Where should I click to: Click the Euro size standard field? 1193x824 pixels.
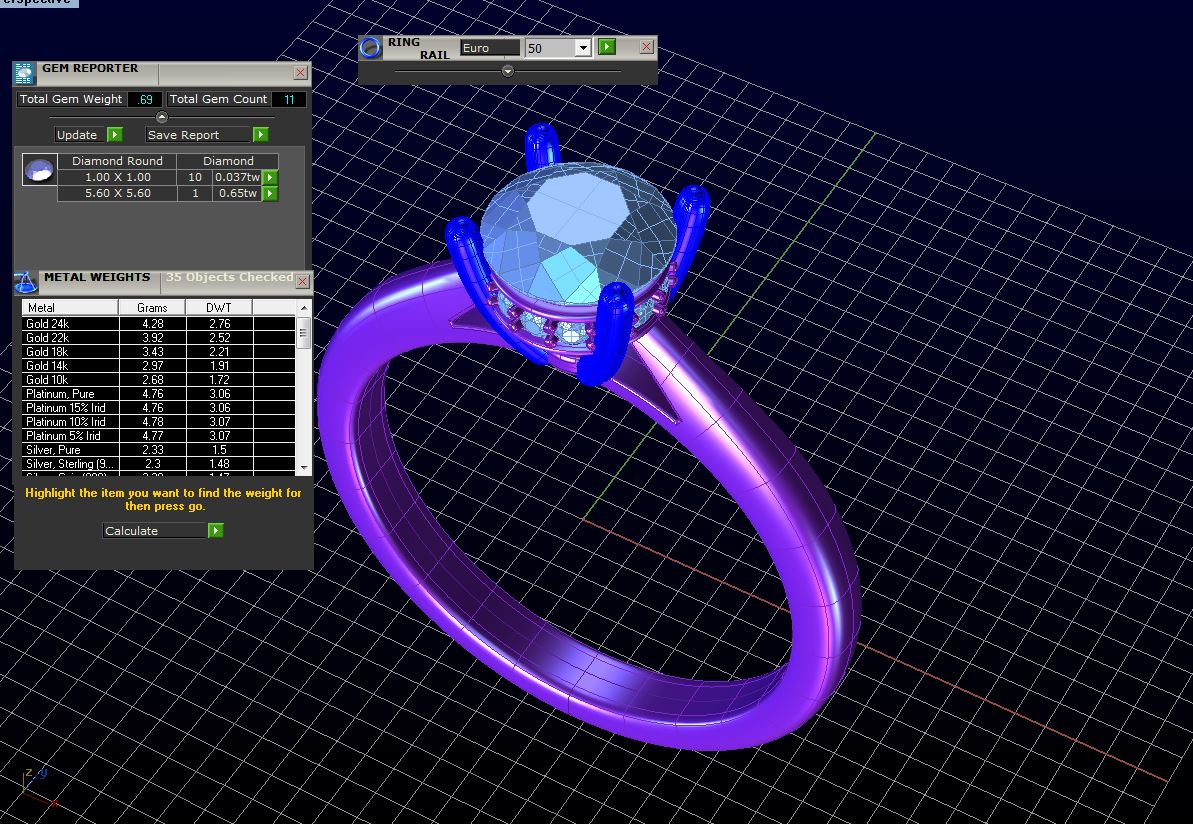tap(490, 48)
